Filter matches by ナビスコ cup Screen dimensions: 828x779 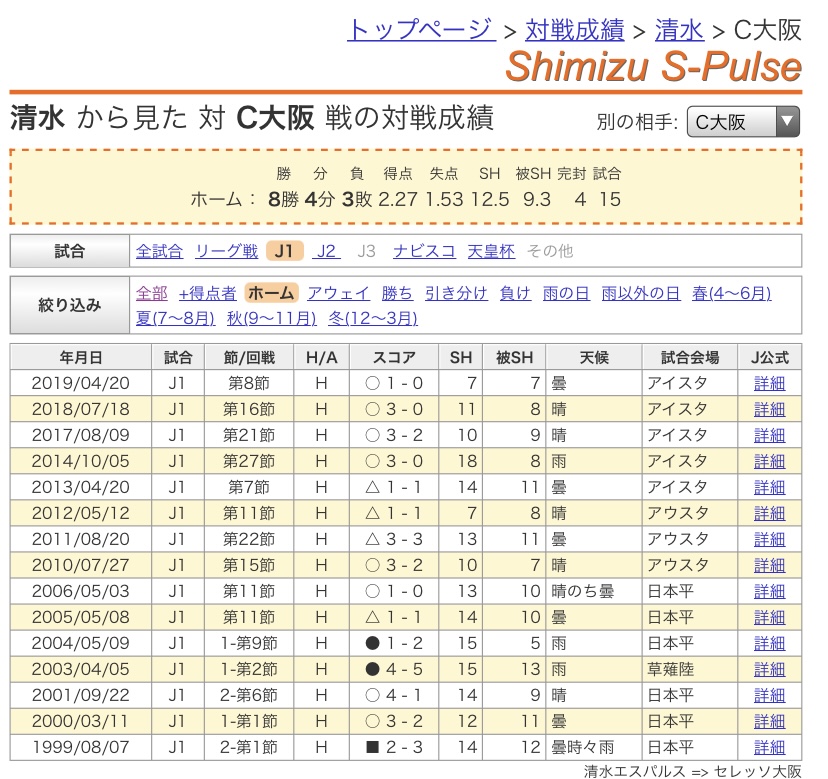click(424, 251)
